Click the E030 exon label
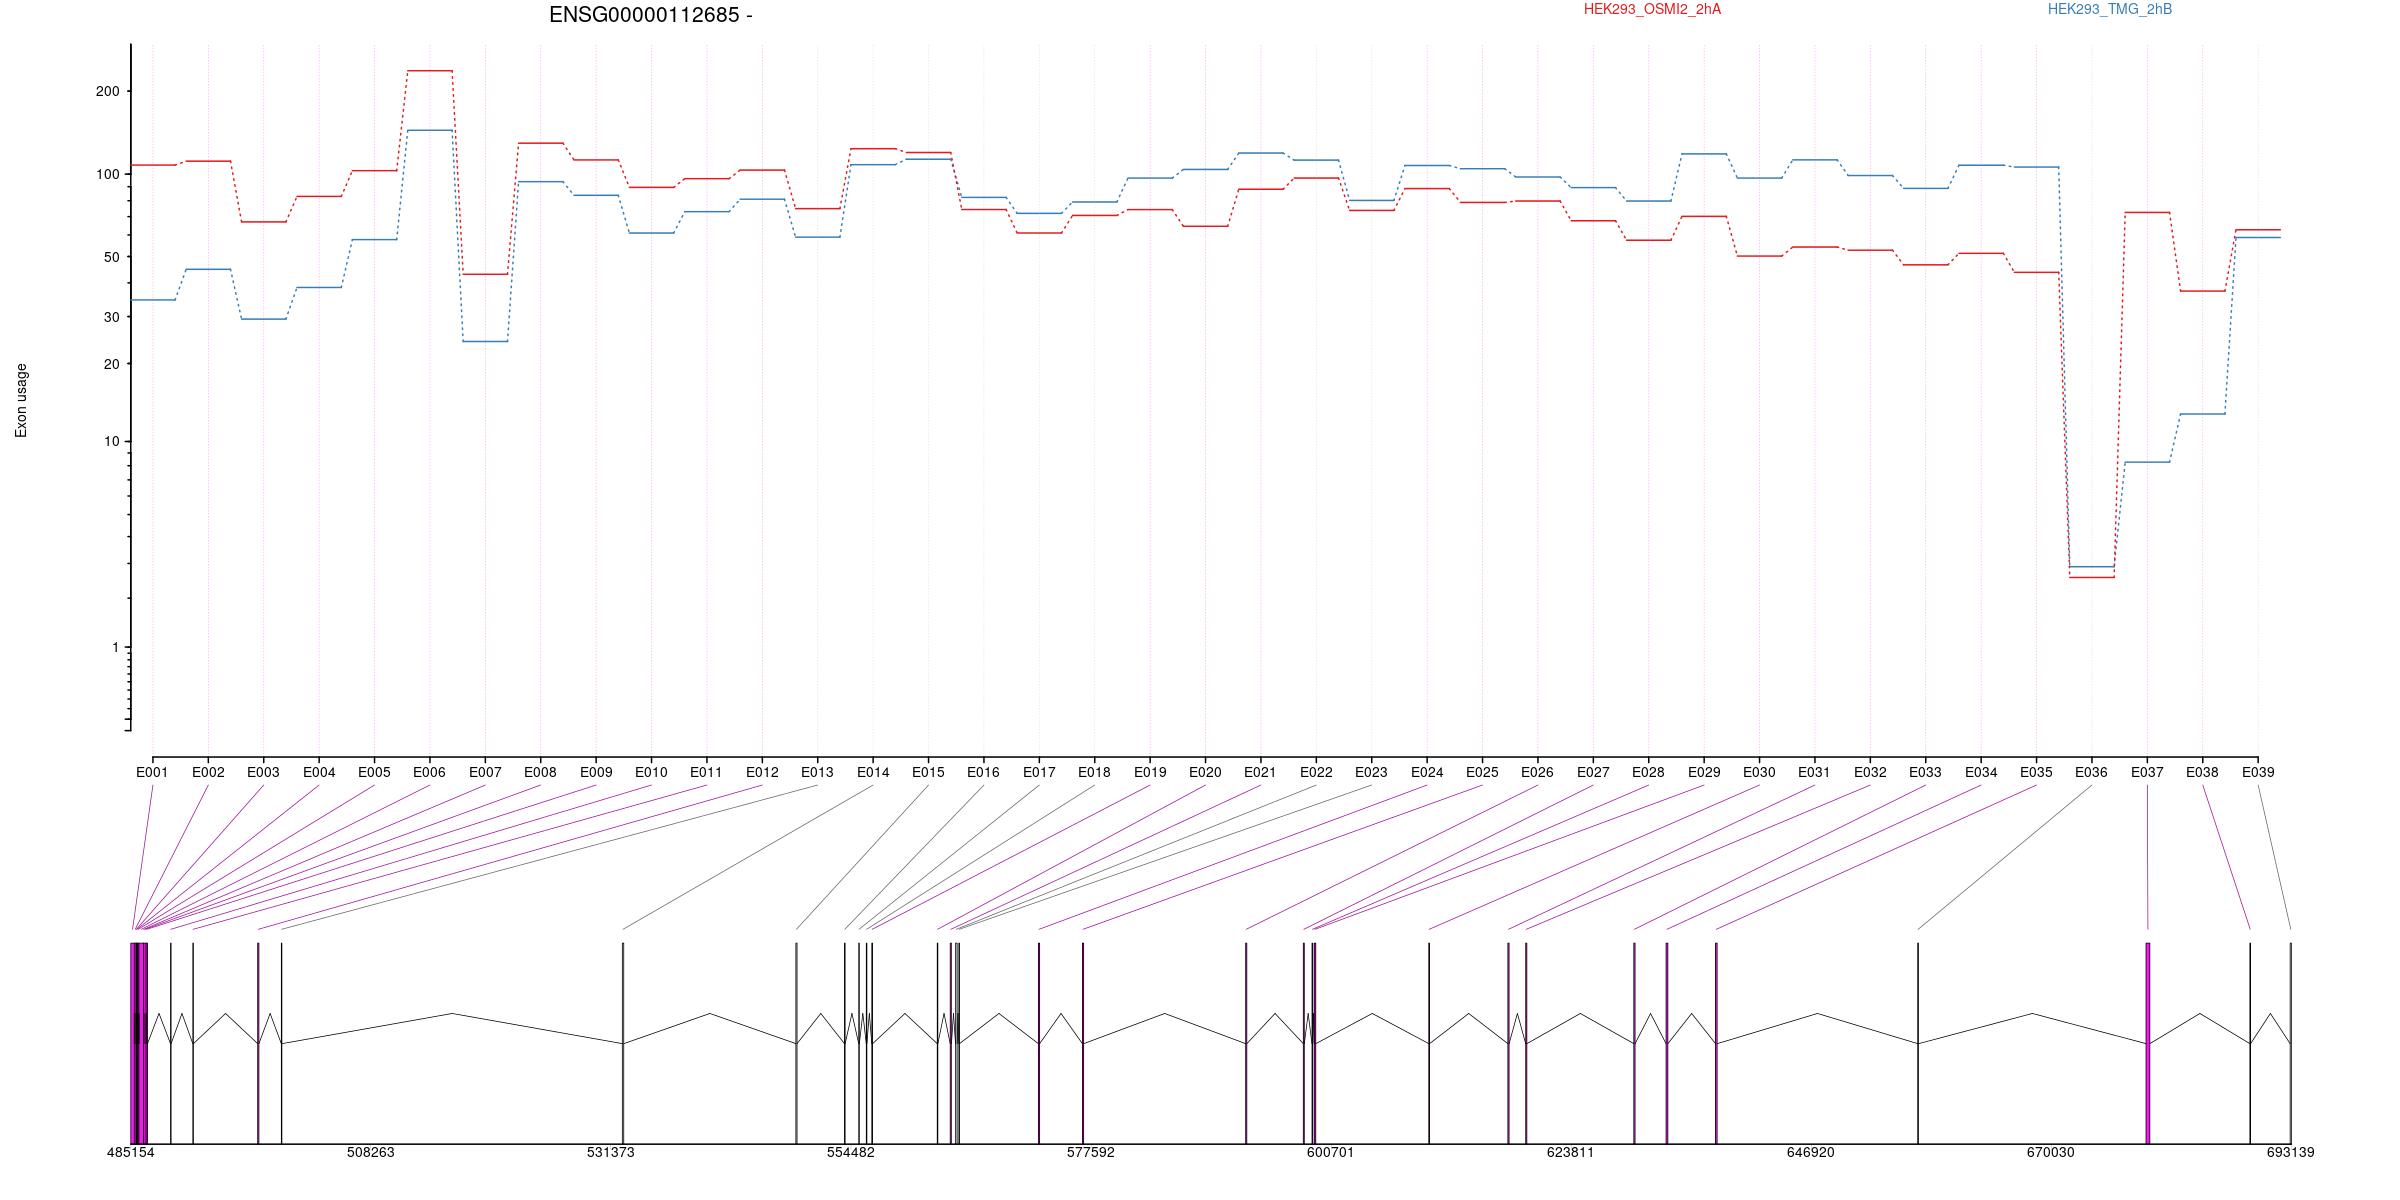The height and width of the screenshot is (1200, 2400). (1759, 772)
